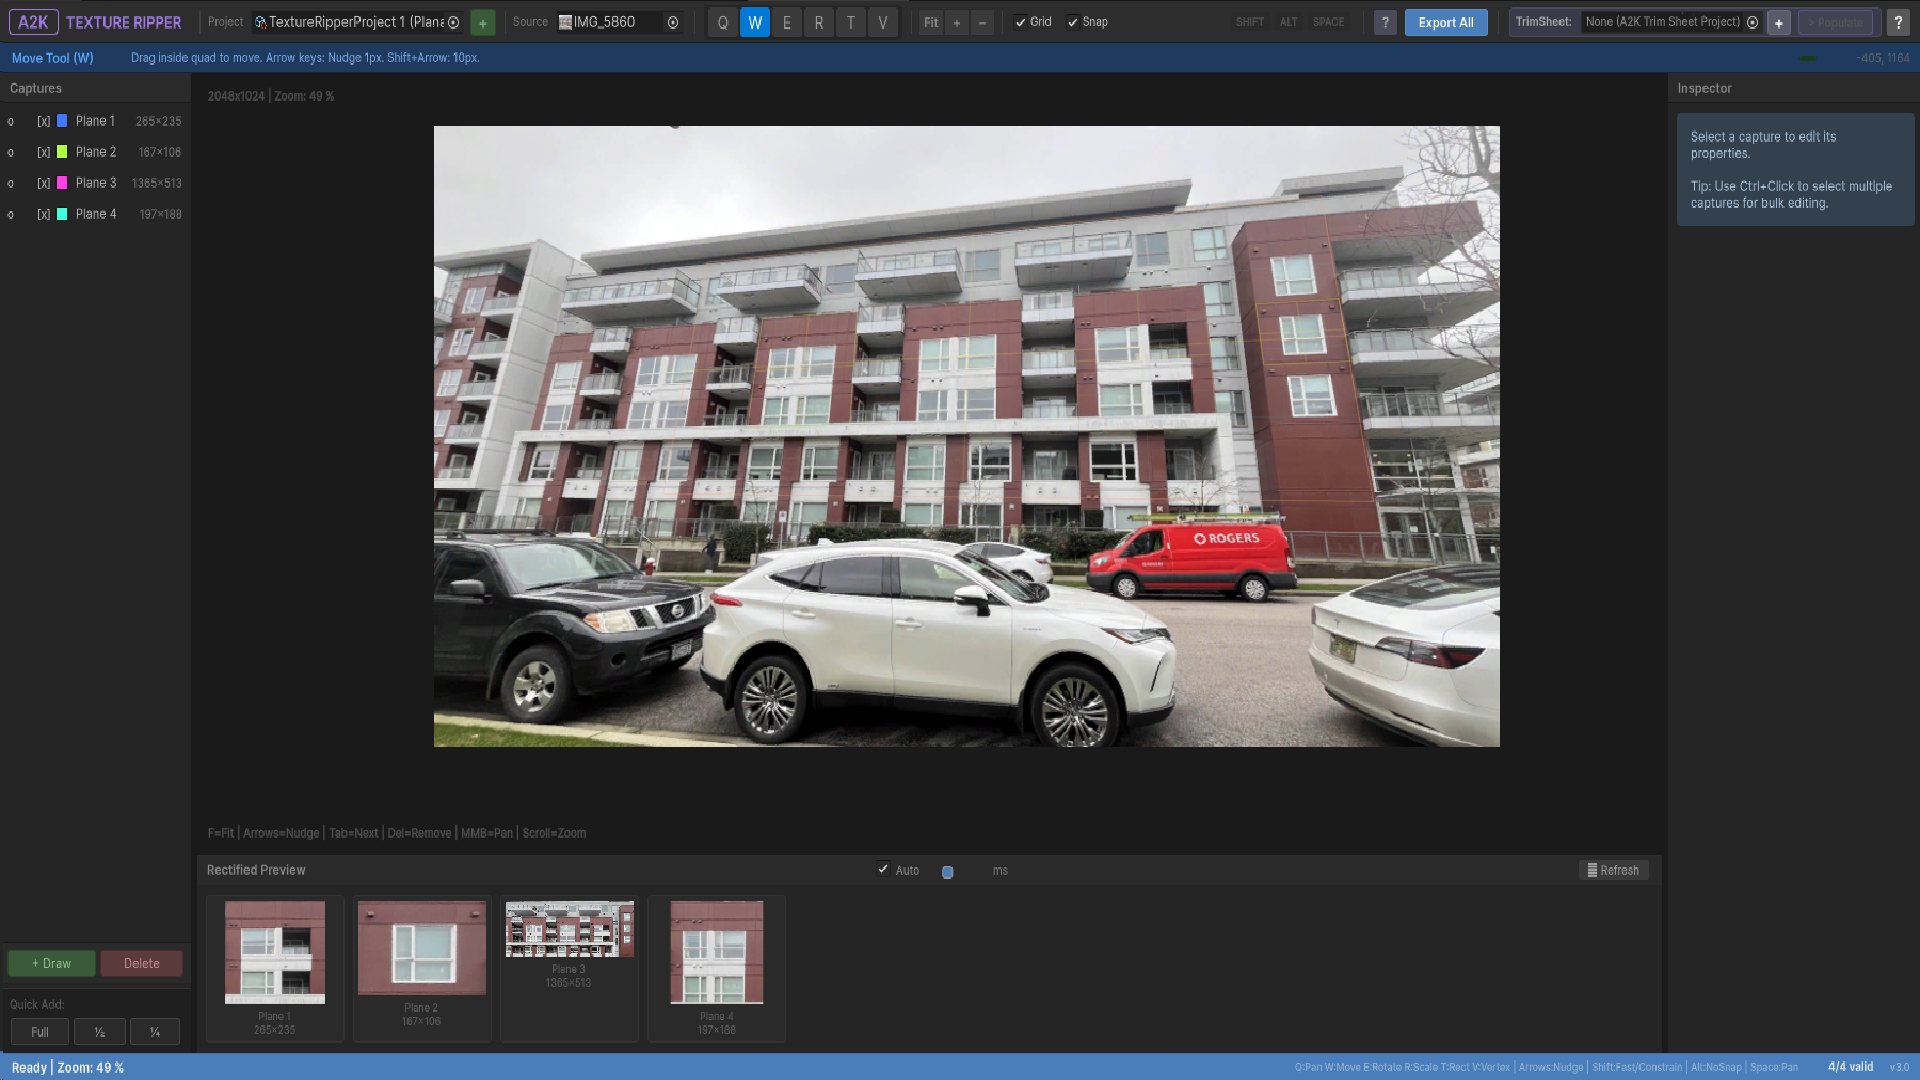This screenshot has height=1080, width=1920.
Task: Toggle the Snap checkbox
Action: (1073, 22)
